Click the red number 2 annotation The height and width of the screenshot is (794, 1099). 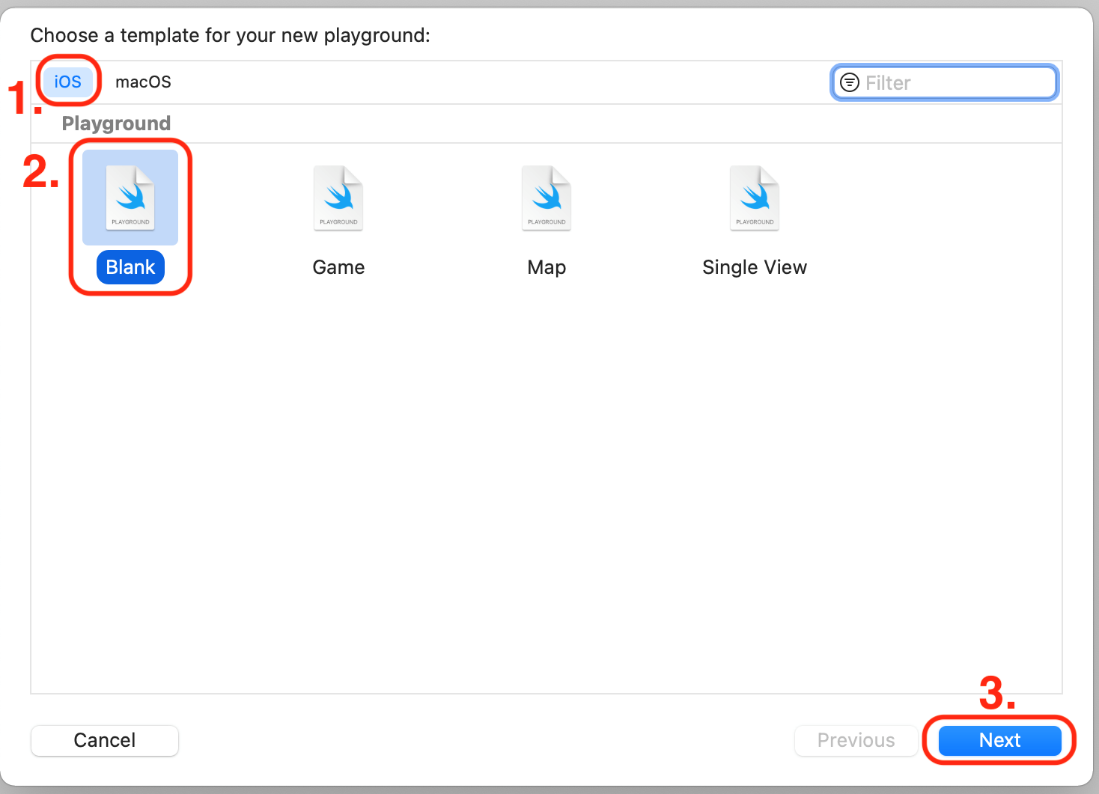coord(41,172)
